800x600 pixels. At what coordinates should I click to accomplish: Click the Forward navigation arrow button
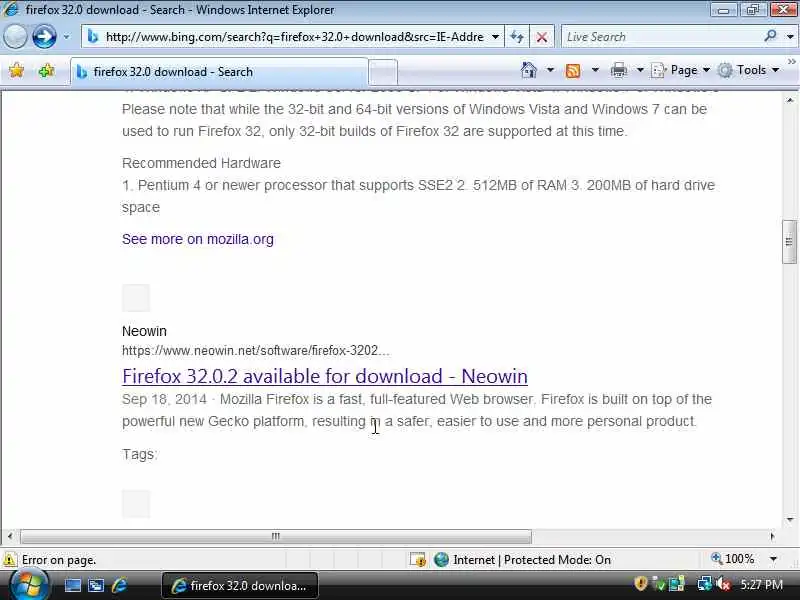point(44,37)
